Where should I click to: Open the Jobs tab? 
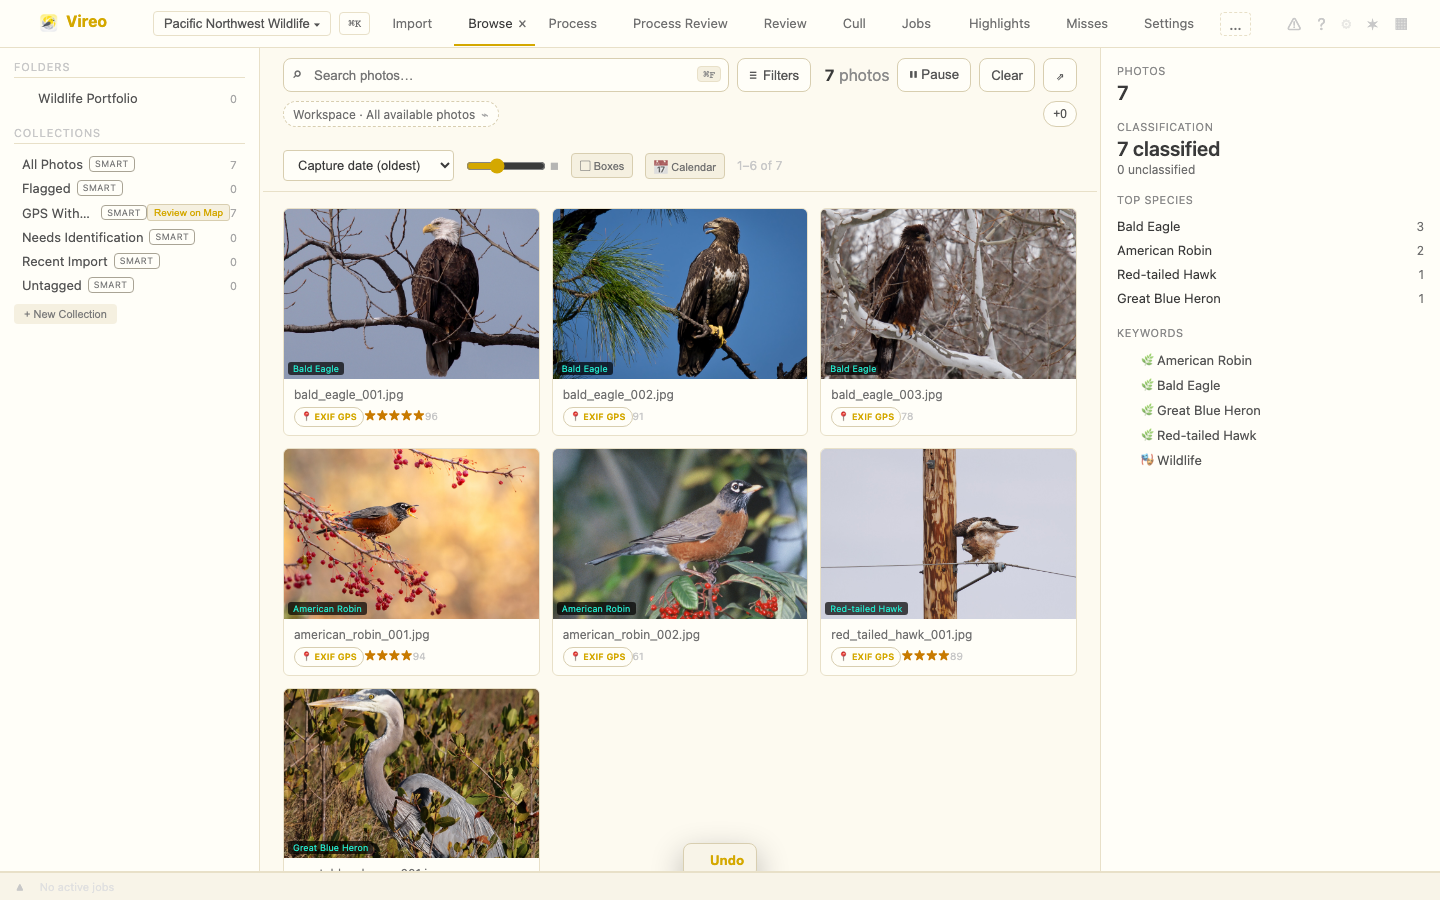point(916,23)
